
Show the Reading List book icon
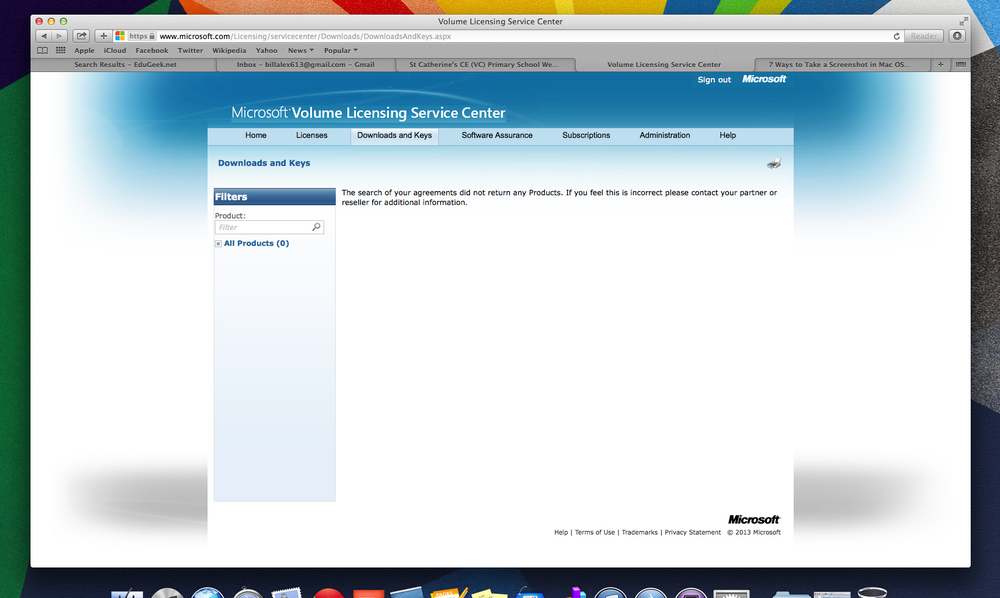point(42,50)
